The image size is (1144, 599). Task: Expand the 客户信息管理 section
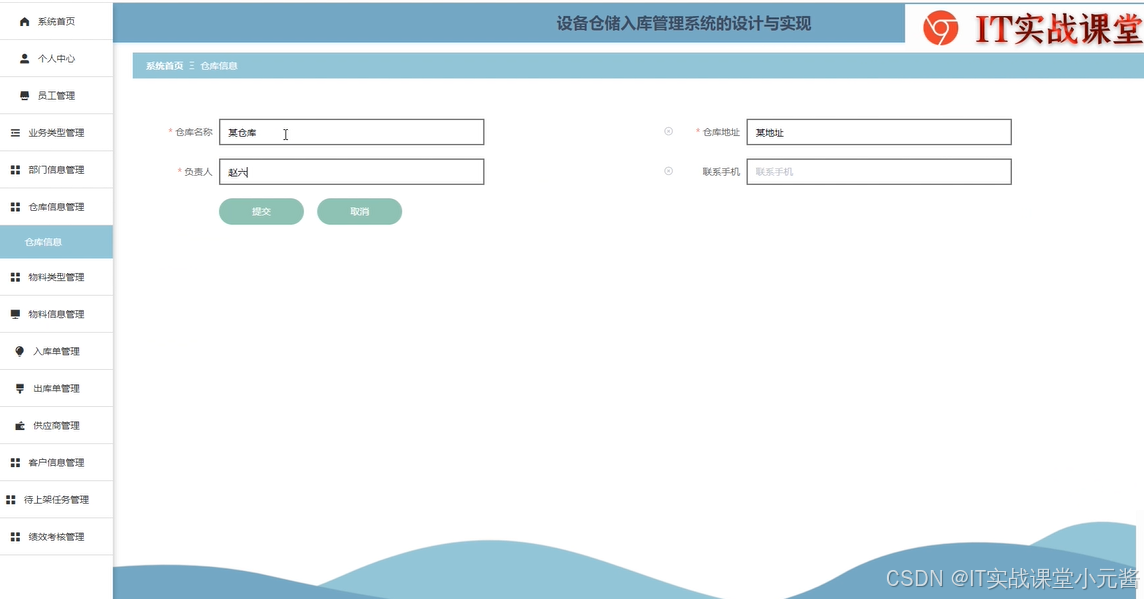click(57, 462)
